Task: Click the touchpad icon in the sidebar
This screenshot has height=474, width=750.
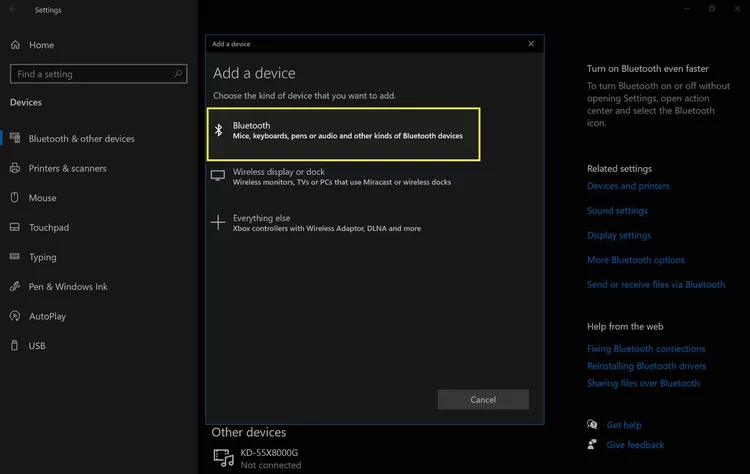Action: [x=15, y=227]
